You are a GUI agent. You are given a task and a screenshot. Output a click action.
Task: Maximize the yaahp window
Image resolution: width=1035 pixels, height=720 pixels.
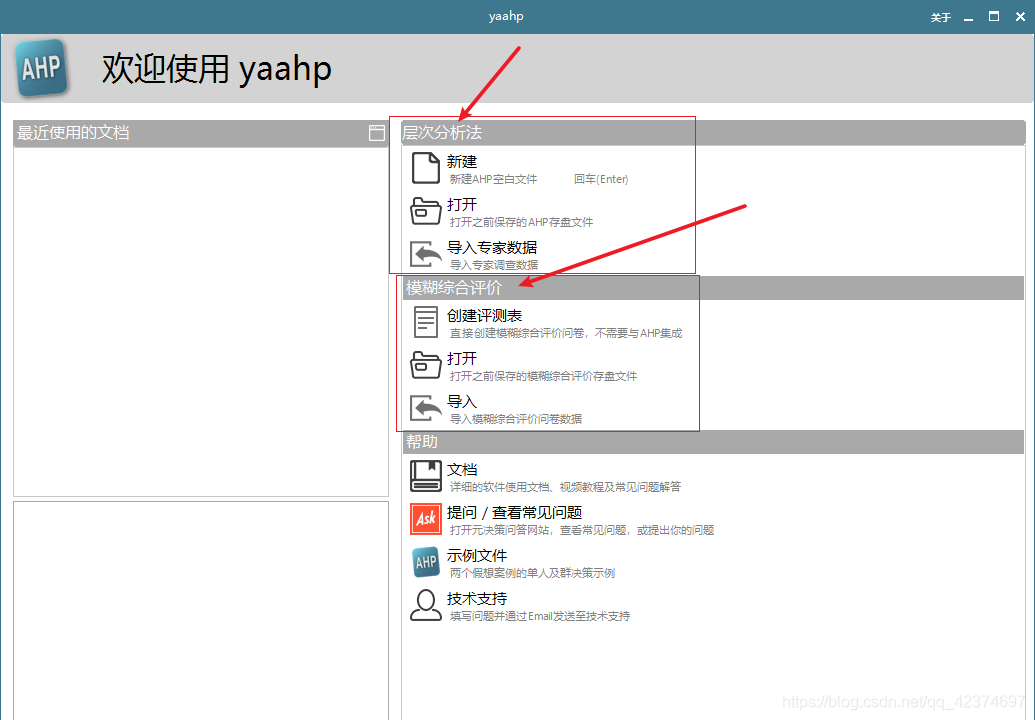pos(993,16)
